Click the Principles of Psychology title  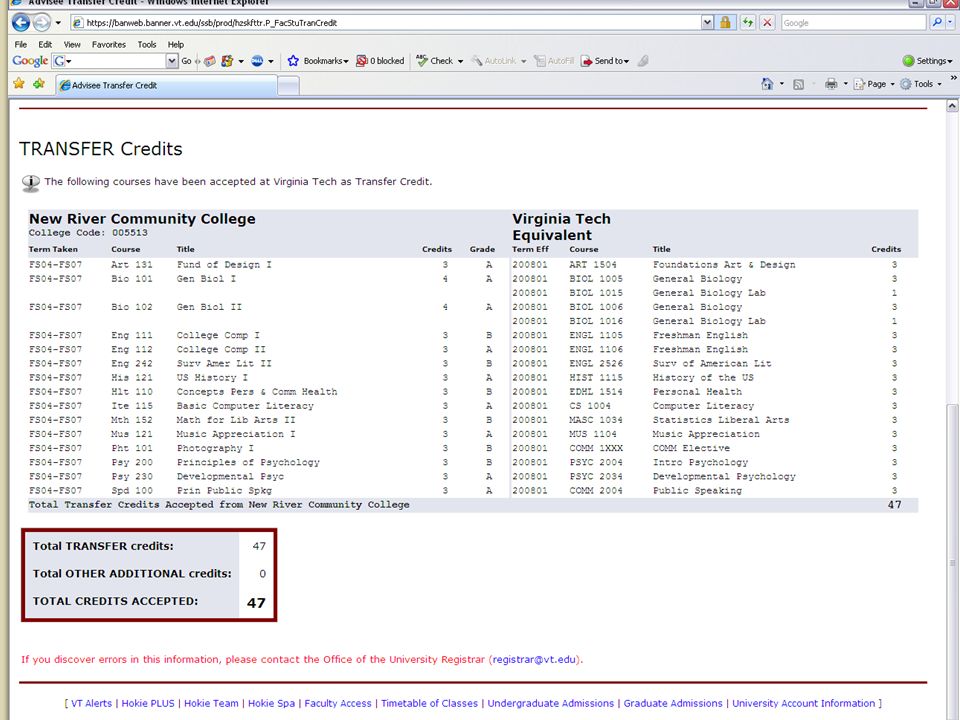(x=248, y=462)
